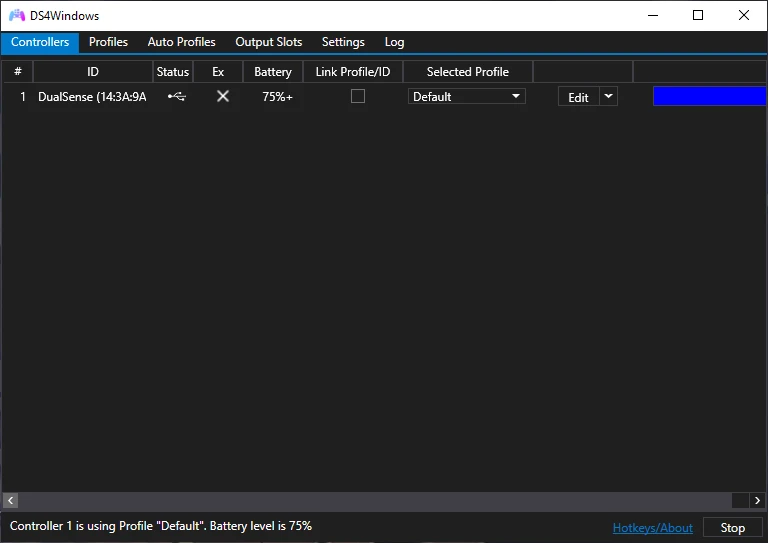Click the X icon in Ex column
Image resolution: width=768 pixels, height=543 pixels.
[x=223, y=97]
